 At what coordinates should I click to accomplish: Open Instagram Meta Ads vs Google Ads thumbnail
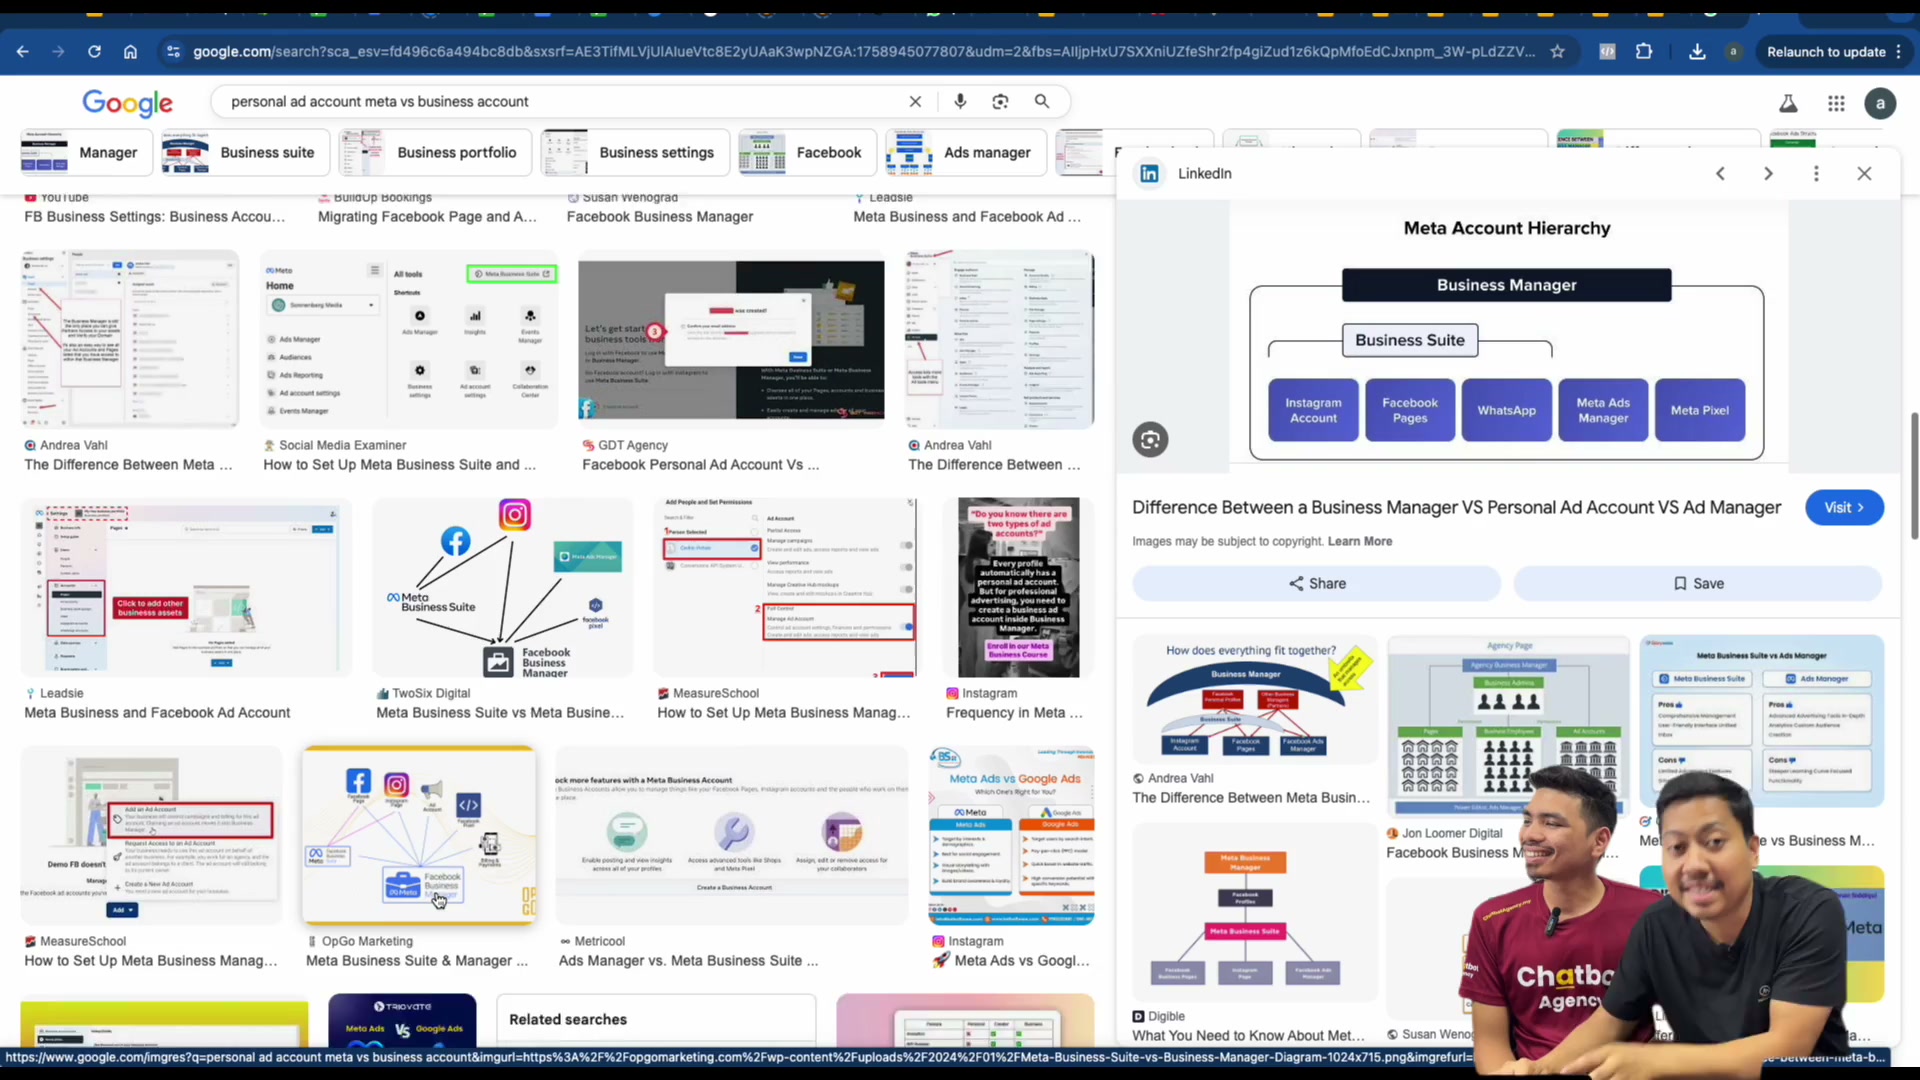[x=1011, y=835]
